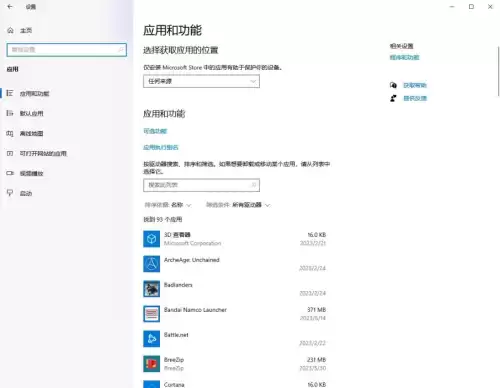Open 默认应用 in the sidebar
The height and width of the screenshot is (388, 500).
[x=31, y=113]
